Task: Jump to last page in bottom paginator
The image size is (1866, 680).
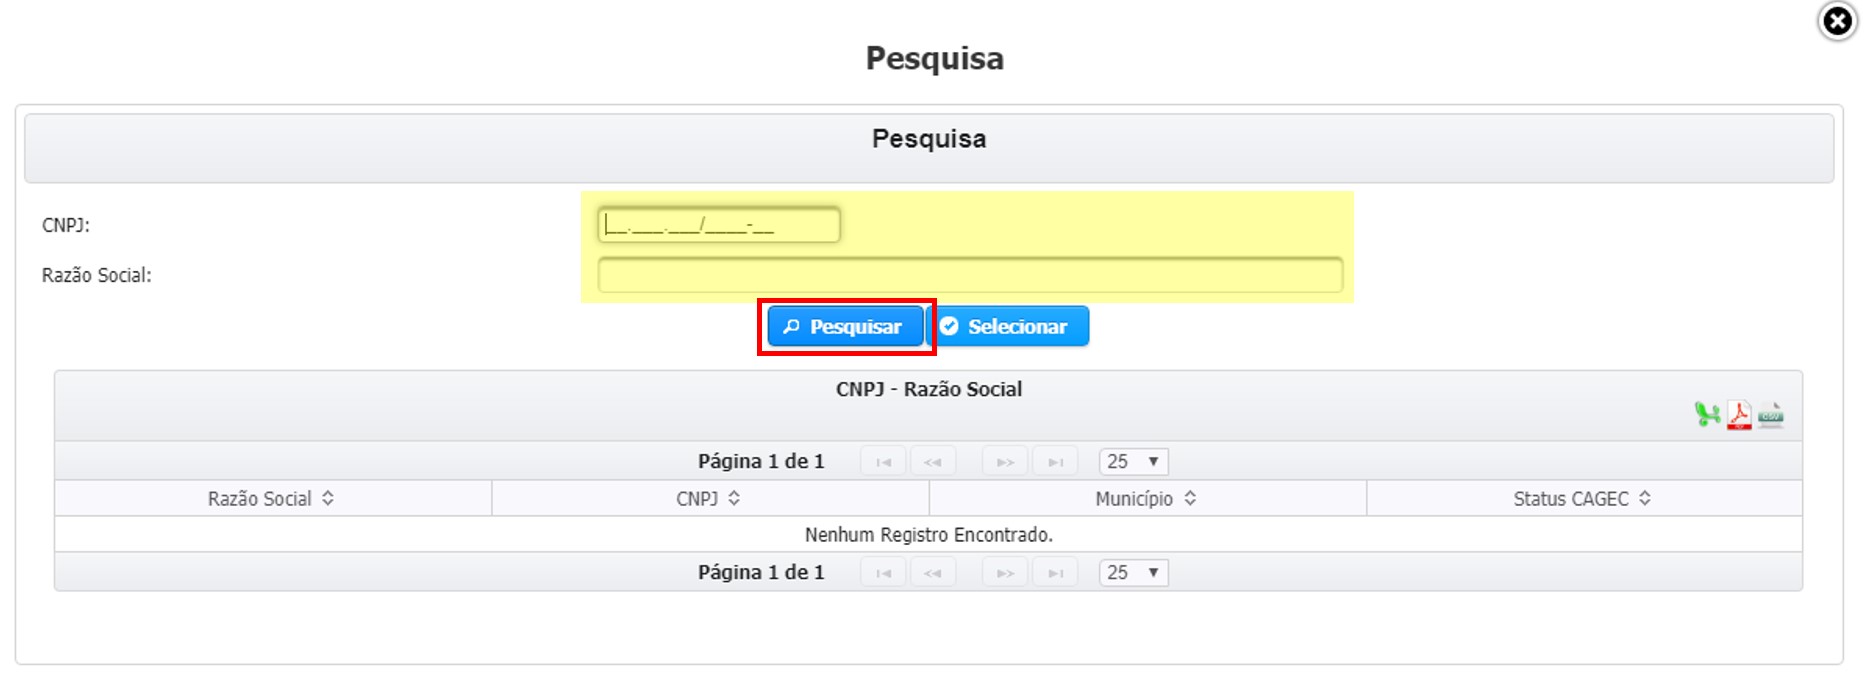Action: (1055, 572)
